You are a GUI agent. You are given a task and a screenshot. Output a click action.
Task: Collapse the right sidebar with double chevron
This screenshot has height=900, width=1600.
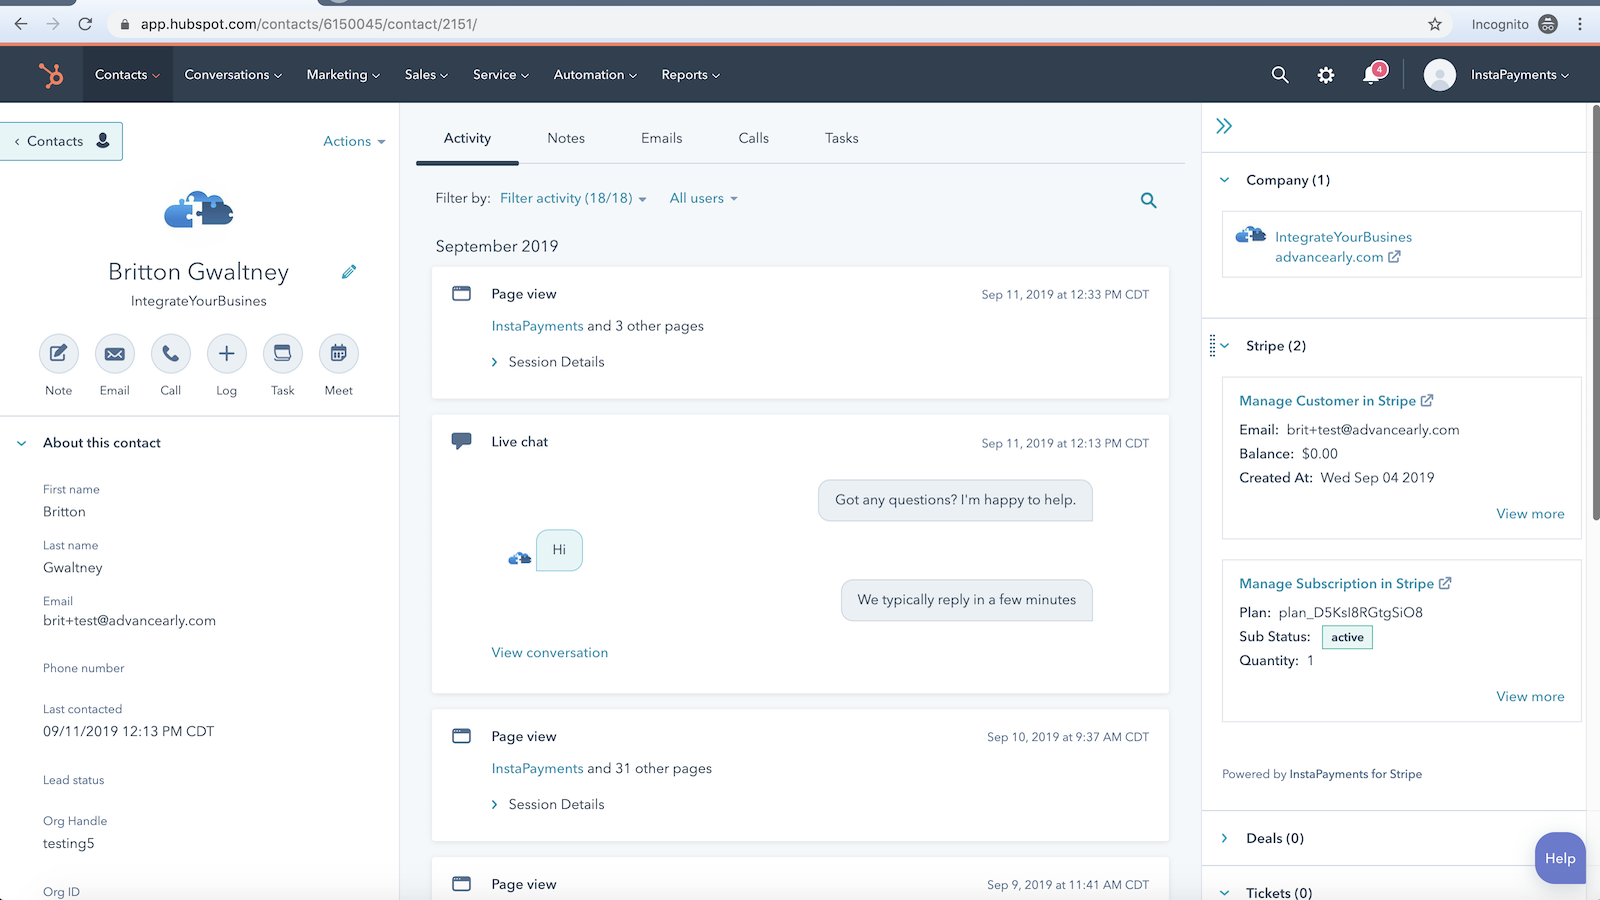tap(1224, 126)
